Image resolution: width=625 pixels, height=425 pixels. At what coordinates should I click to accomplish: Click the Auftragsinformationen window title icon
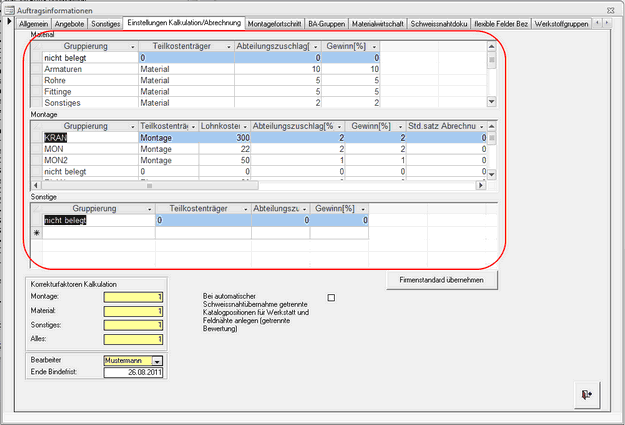(9, 8)
